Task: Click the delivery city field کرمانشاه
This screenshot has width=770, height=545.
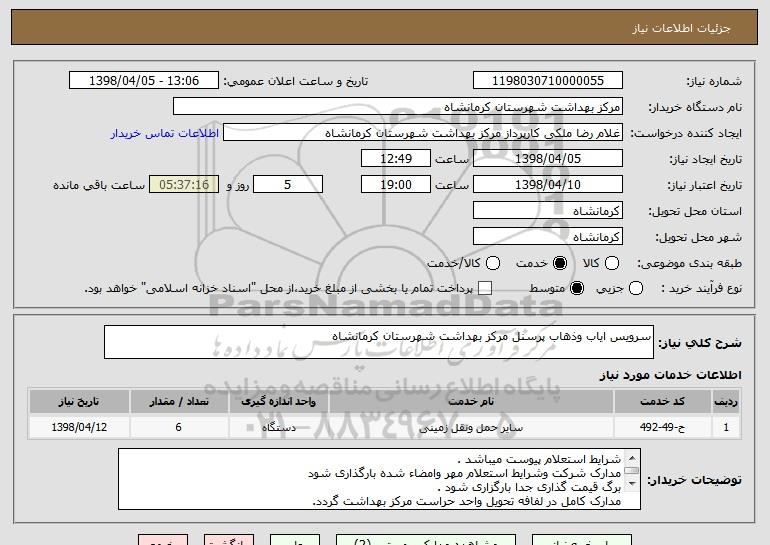Action: pos(548,237)
